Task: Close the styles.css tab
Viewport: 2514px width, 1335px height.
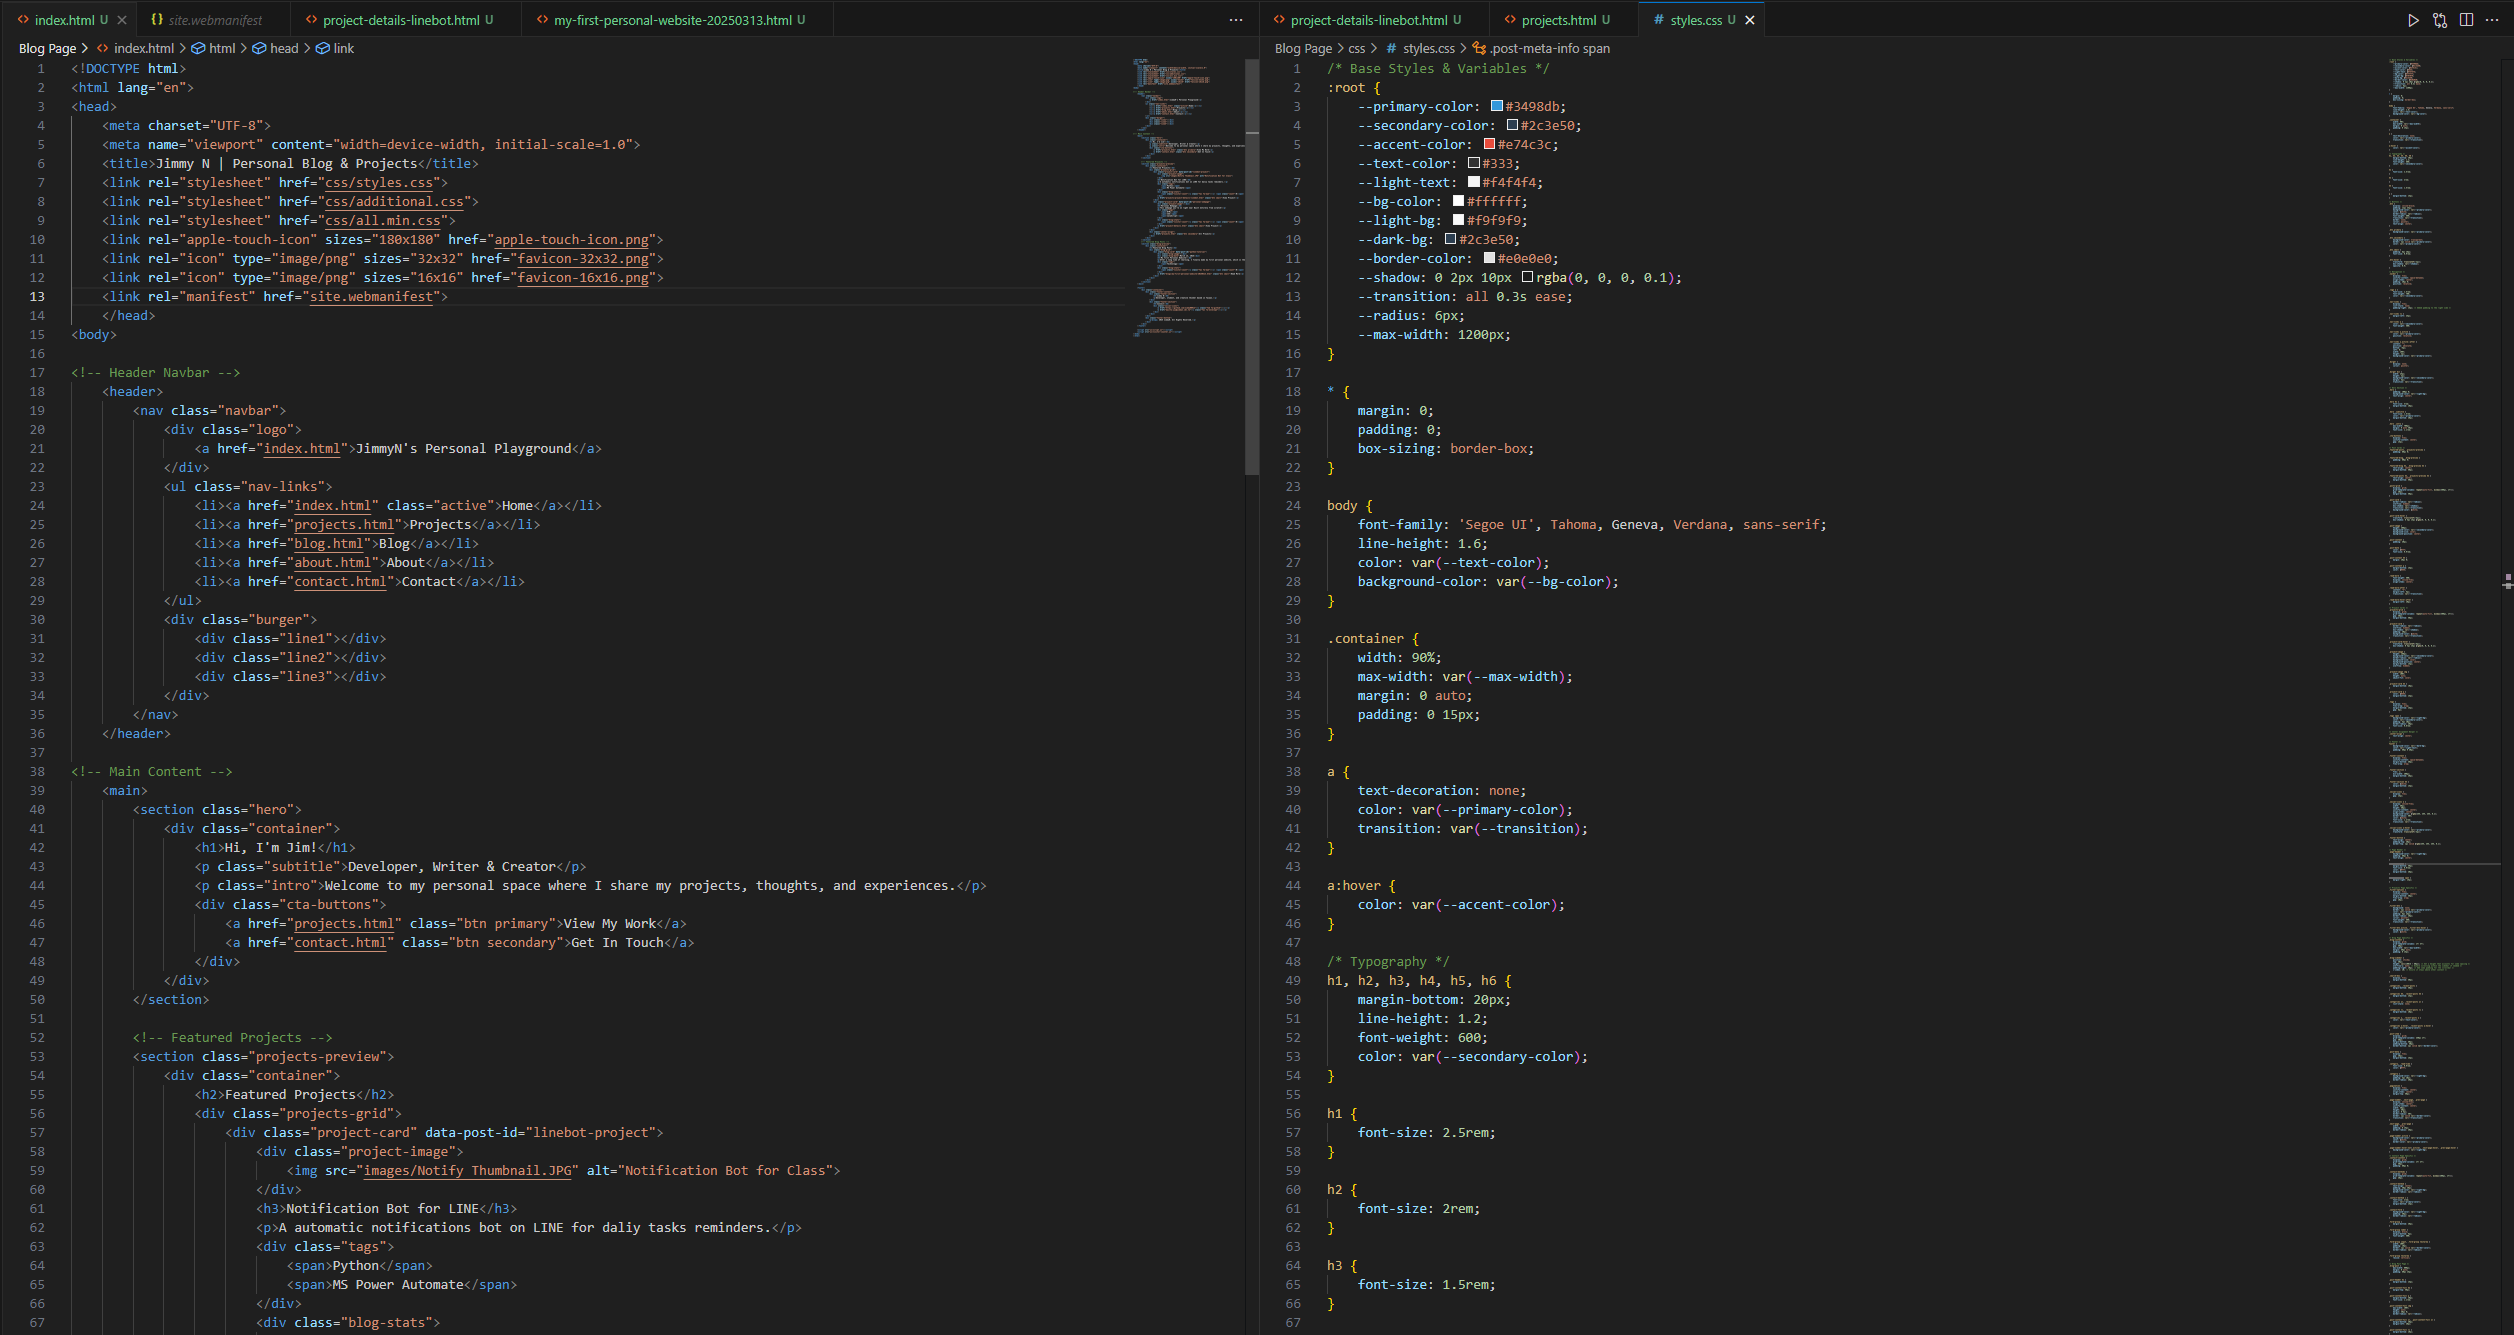Action: point(1750,20)
